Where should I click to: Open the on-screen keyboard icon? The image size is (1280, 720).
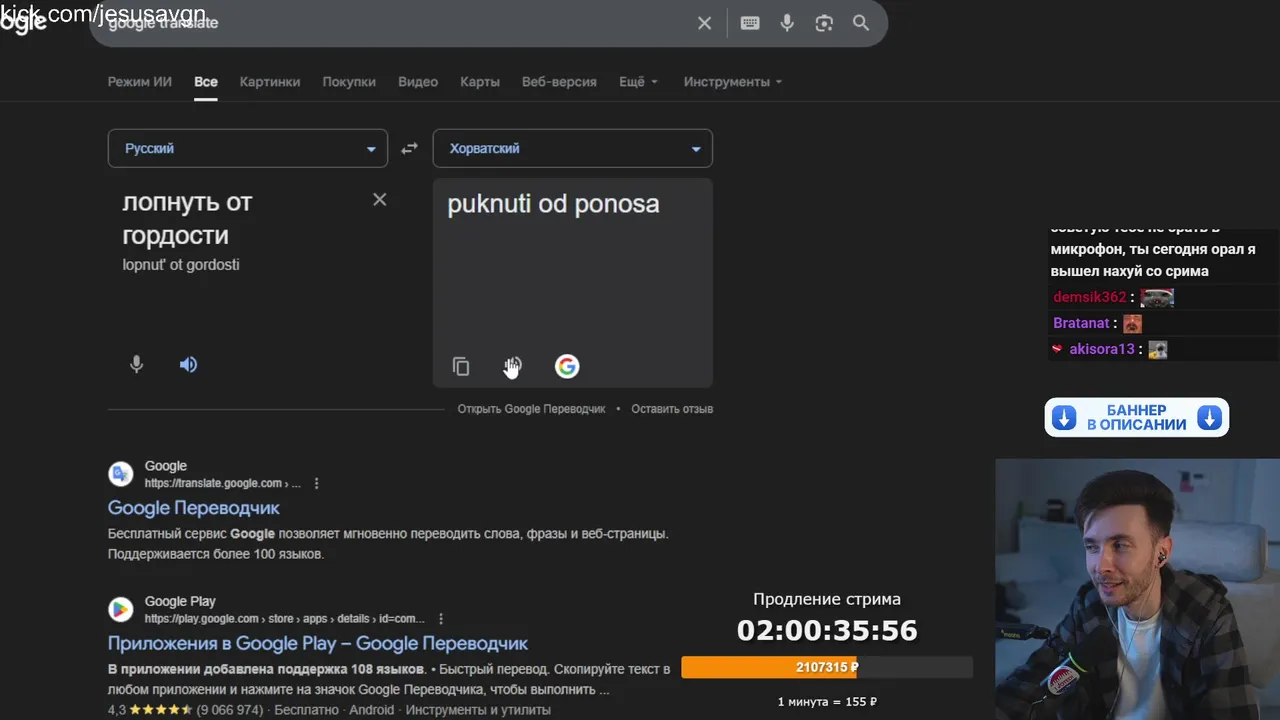pos(750,23)
